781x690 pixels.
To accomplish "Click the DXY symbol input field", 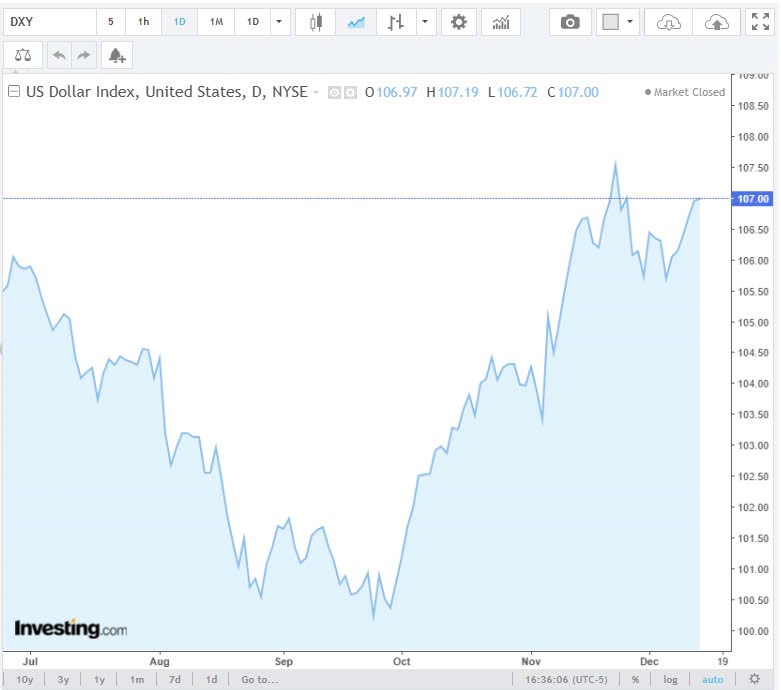I will click(48, 22).
